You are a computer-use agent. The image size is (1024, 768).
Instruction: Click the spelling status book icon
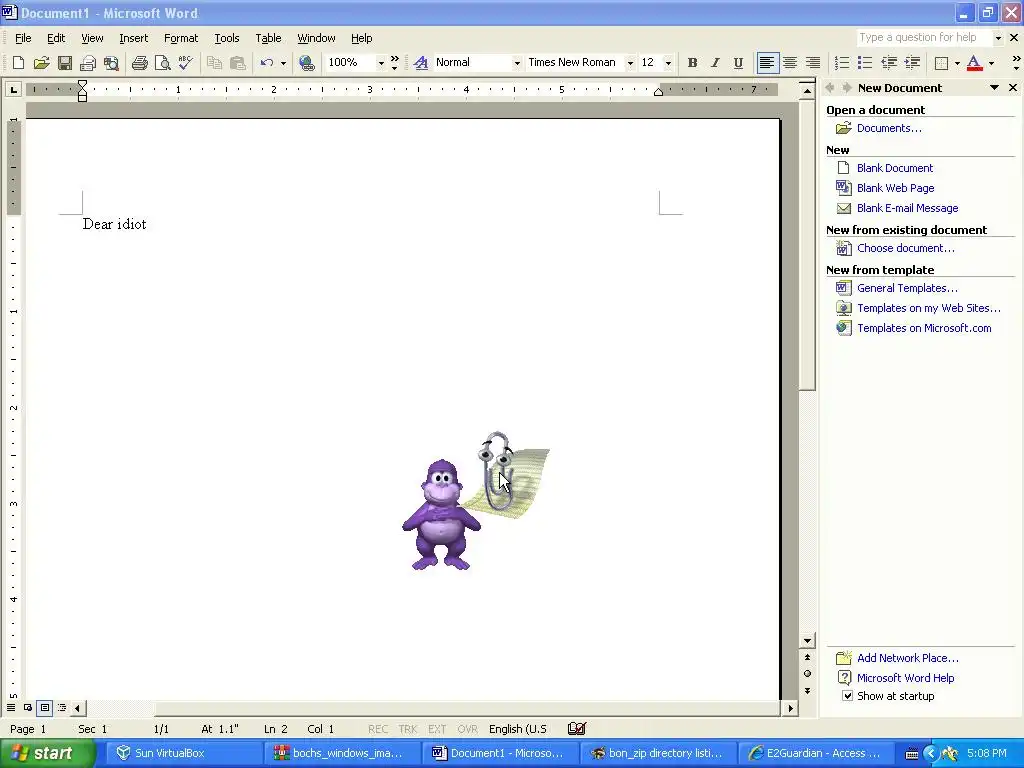pyautogui.click(x=577, y=728)
